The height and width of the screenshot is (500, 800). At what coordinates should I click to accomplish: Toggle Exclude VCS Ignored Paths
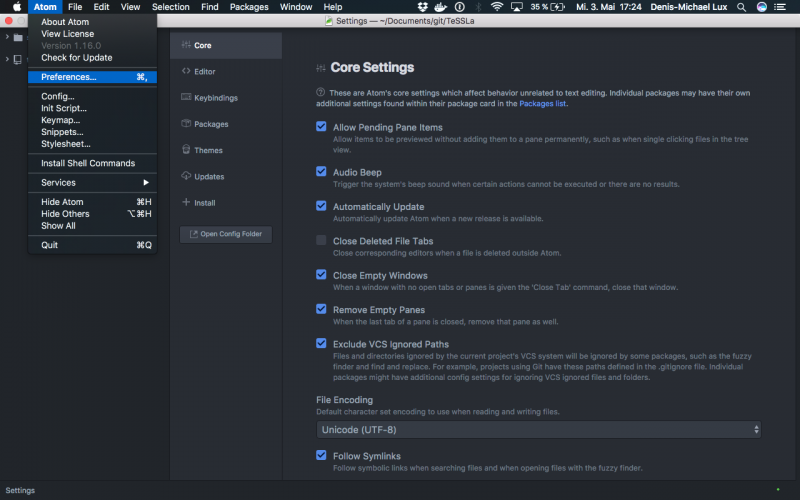tap(321, 343)
